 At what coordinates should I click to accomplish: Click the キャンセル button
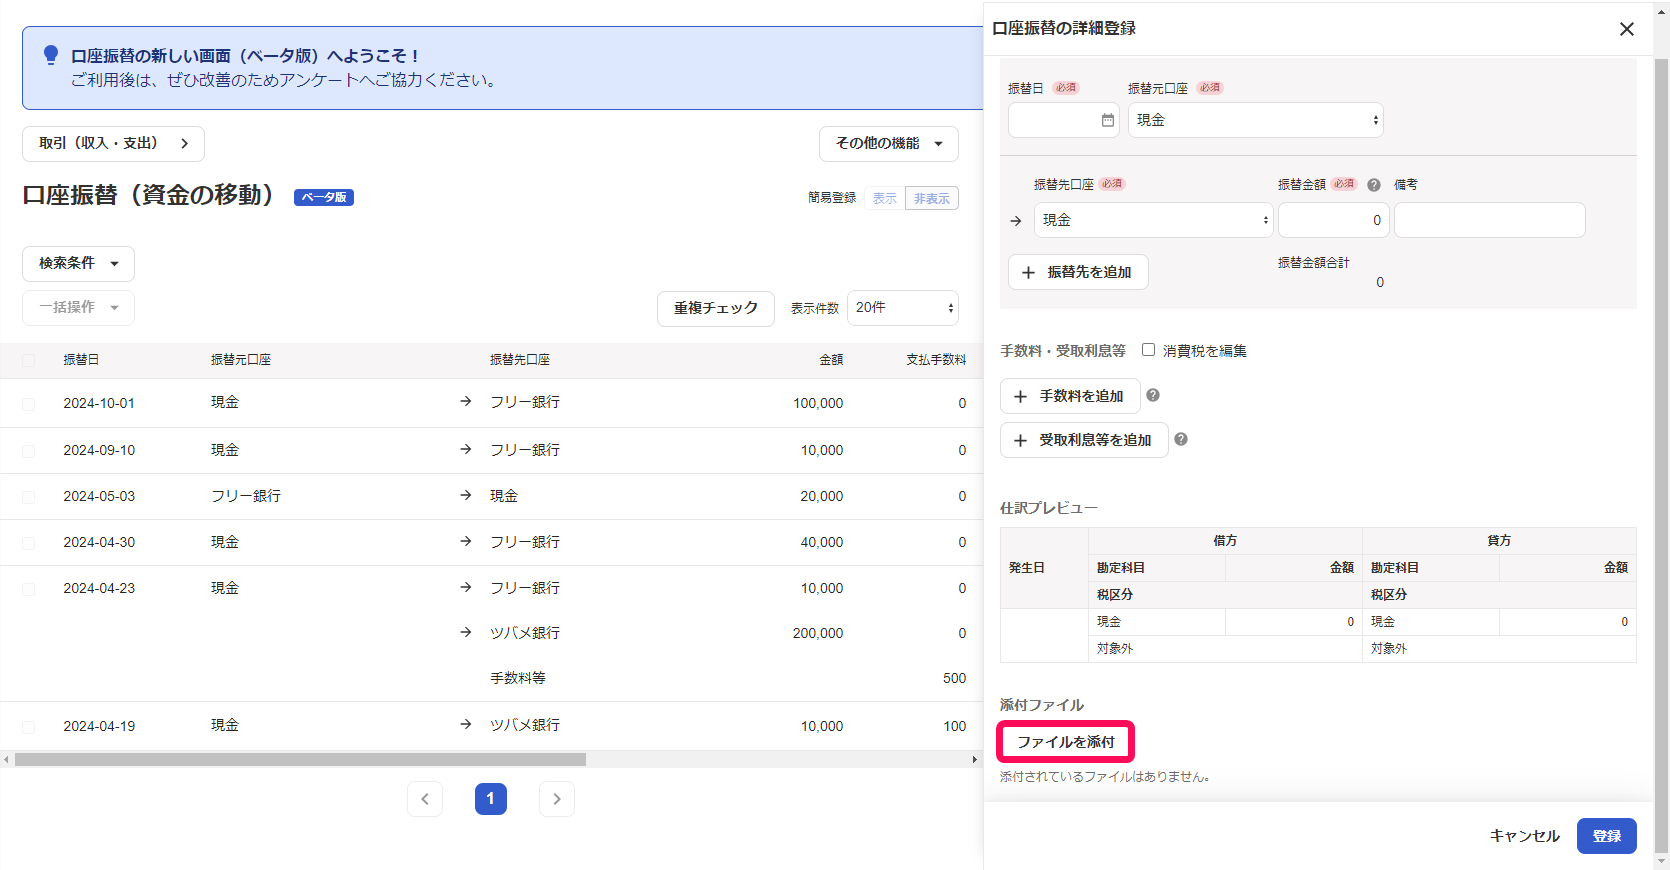point(1524,836)
